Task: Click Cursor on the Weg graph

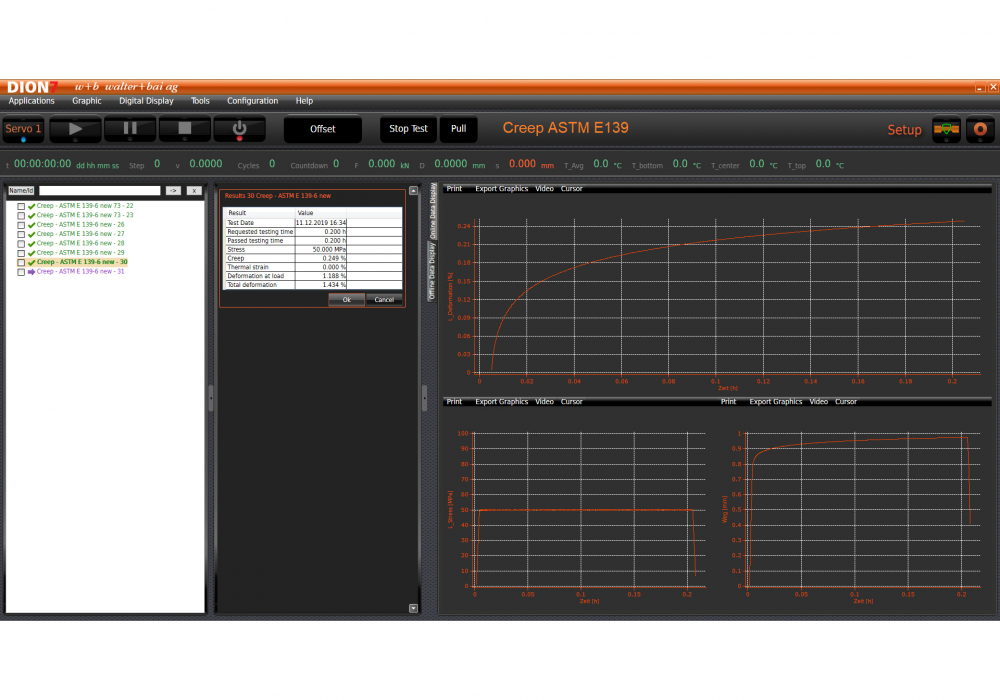Action: [846, 402]
